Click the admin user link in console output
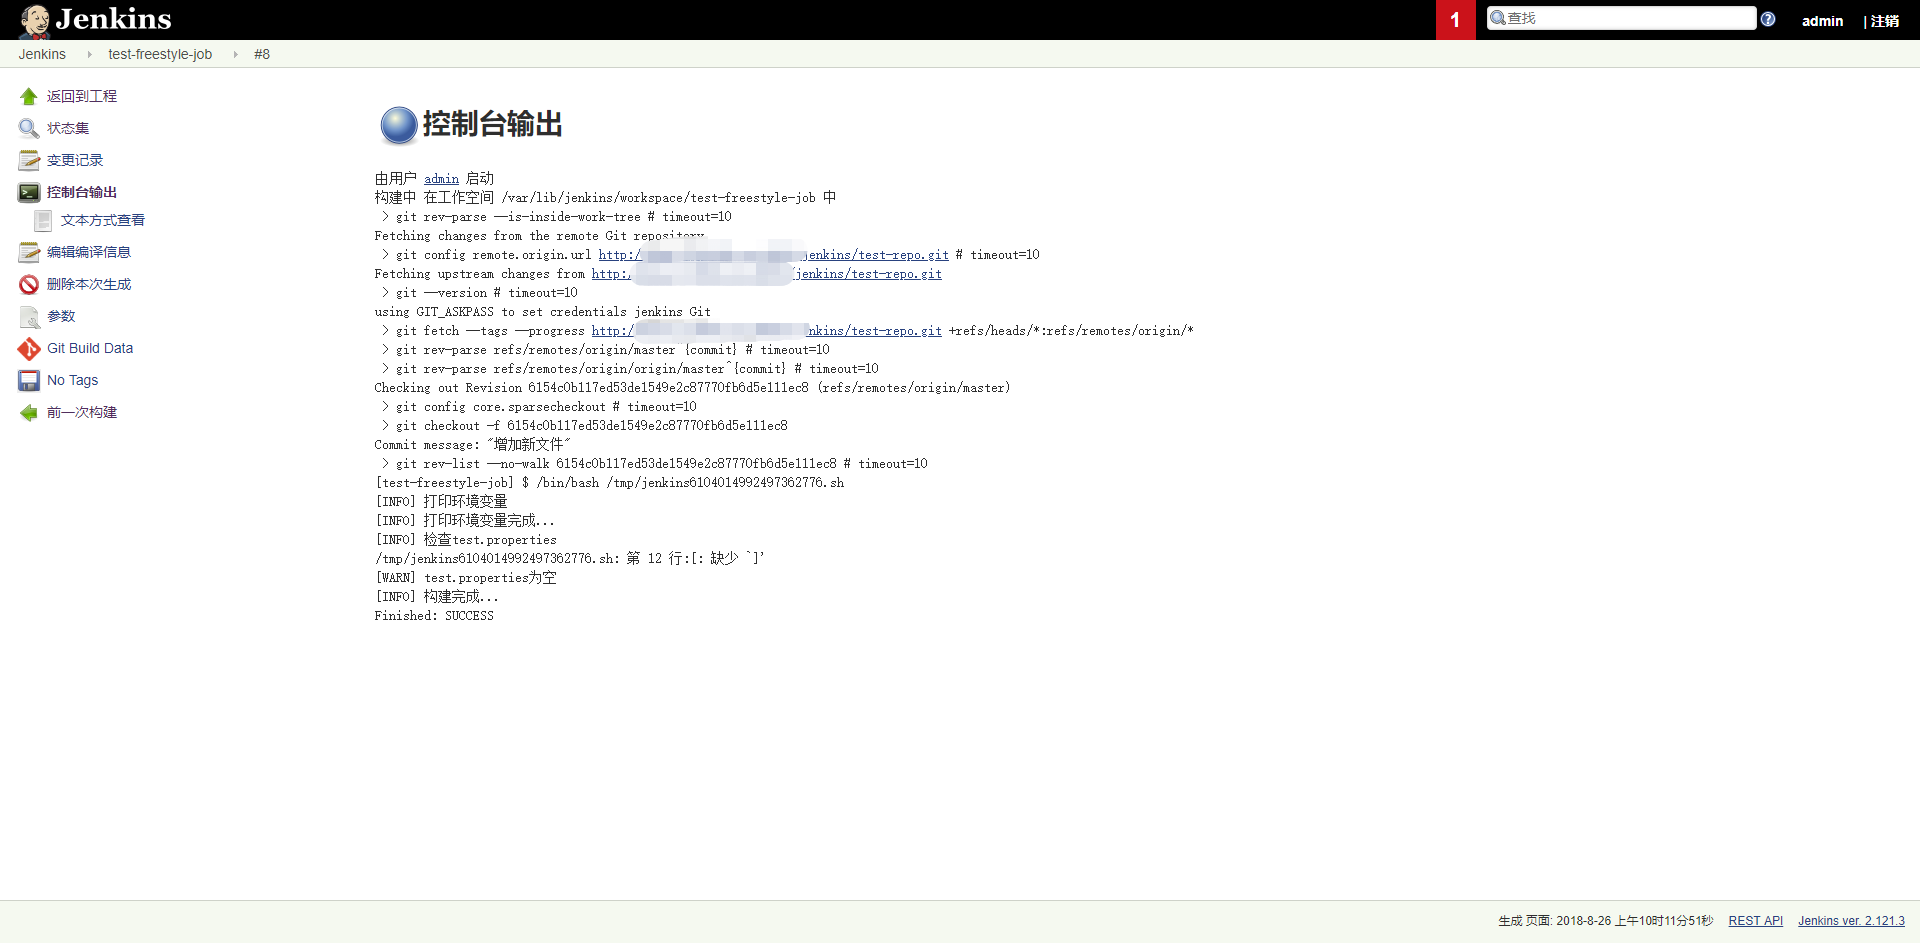This screenshot has height=943, width=1920. tap(441, 179)
